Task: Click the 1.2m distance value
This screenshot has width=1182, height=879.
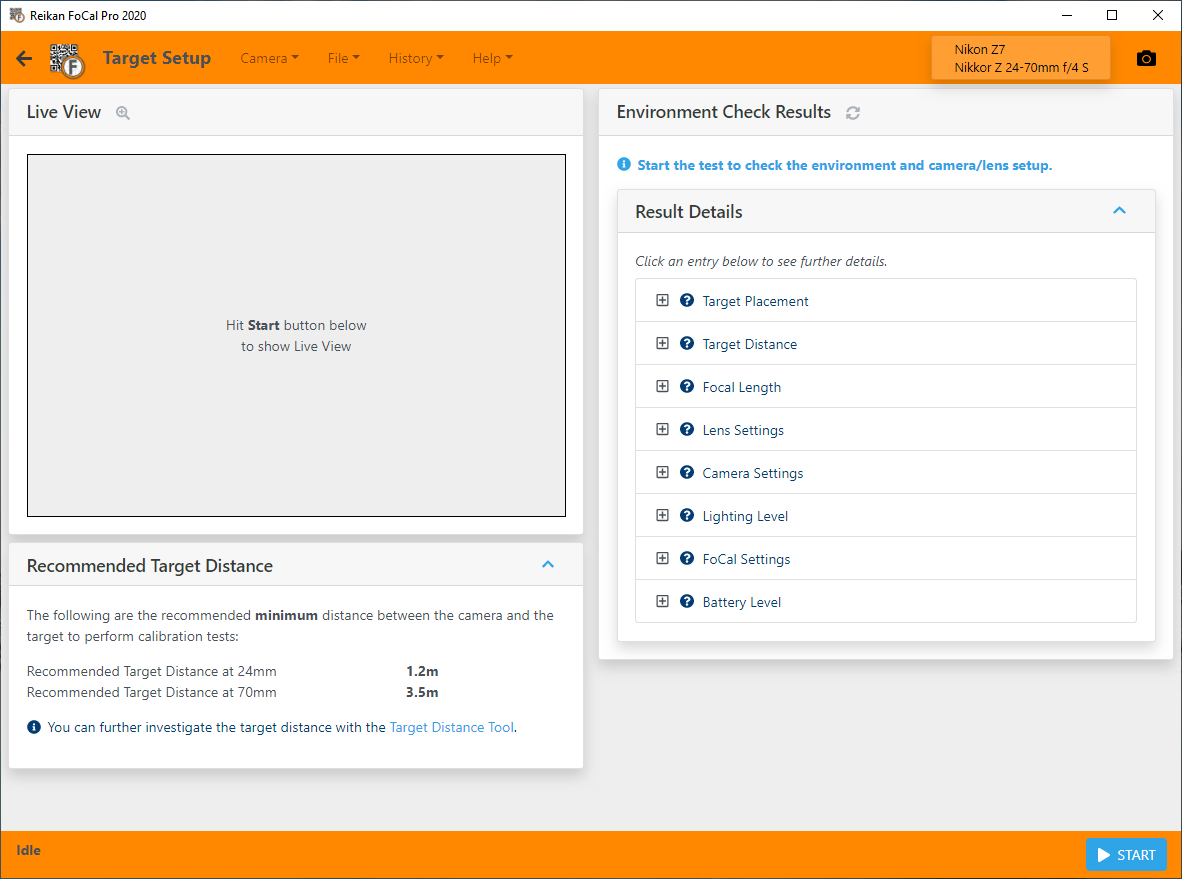Action: [422, 671]
